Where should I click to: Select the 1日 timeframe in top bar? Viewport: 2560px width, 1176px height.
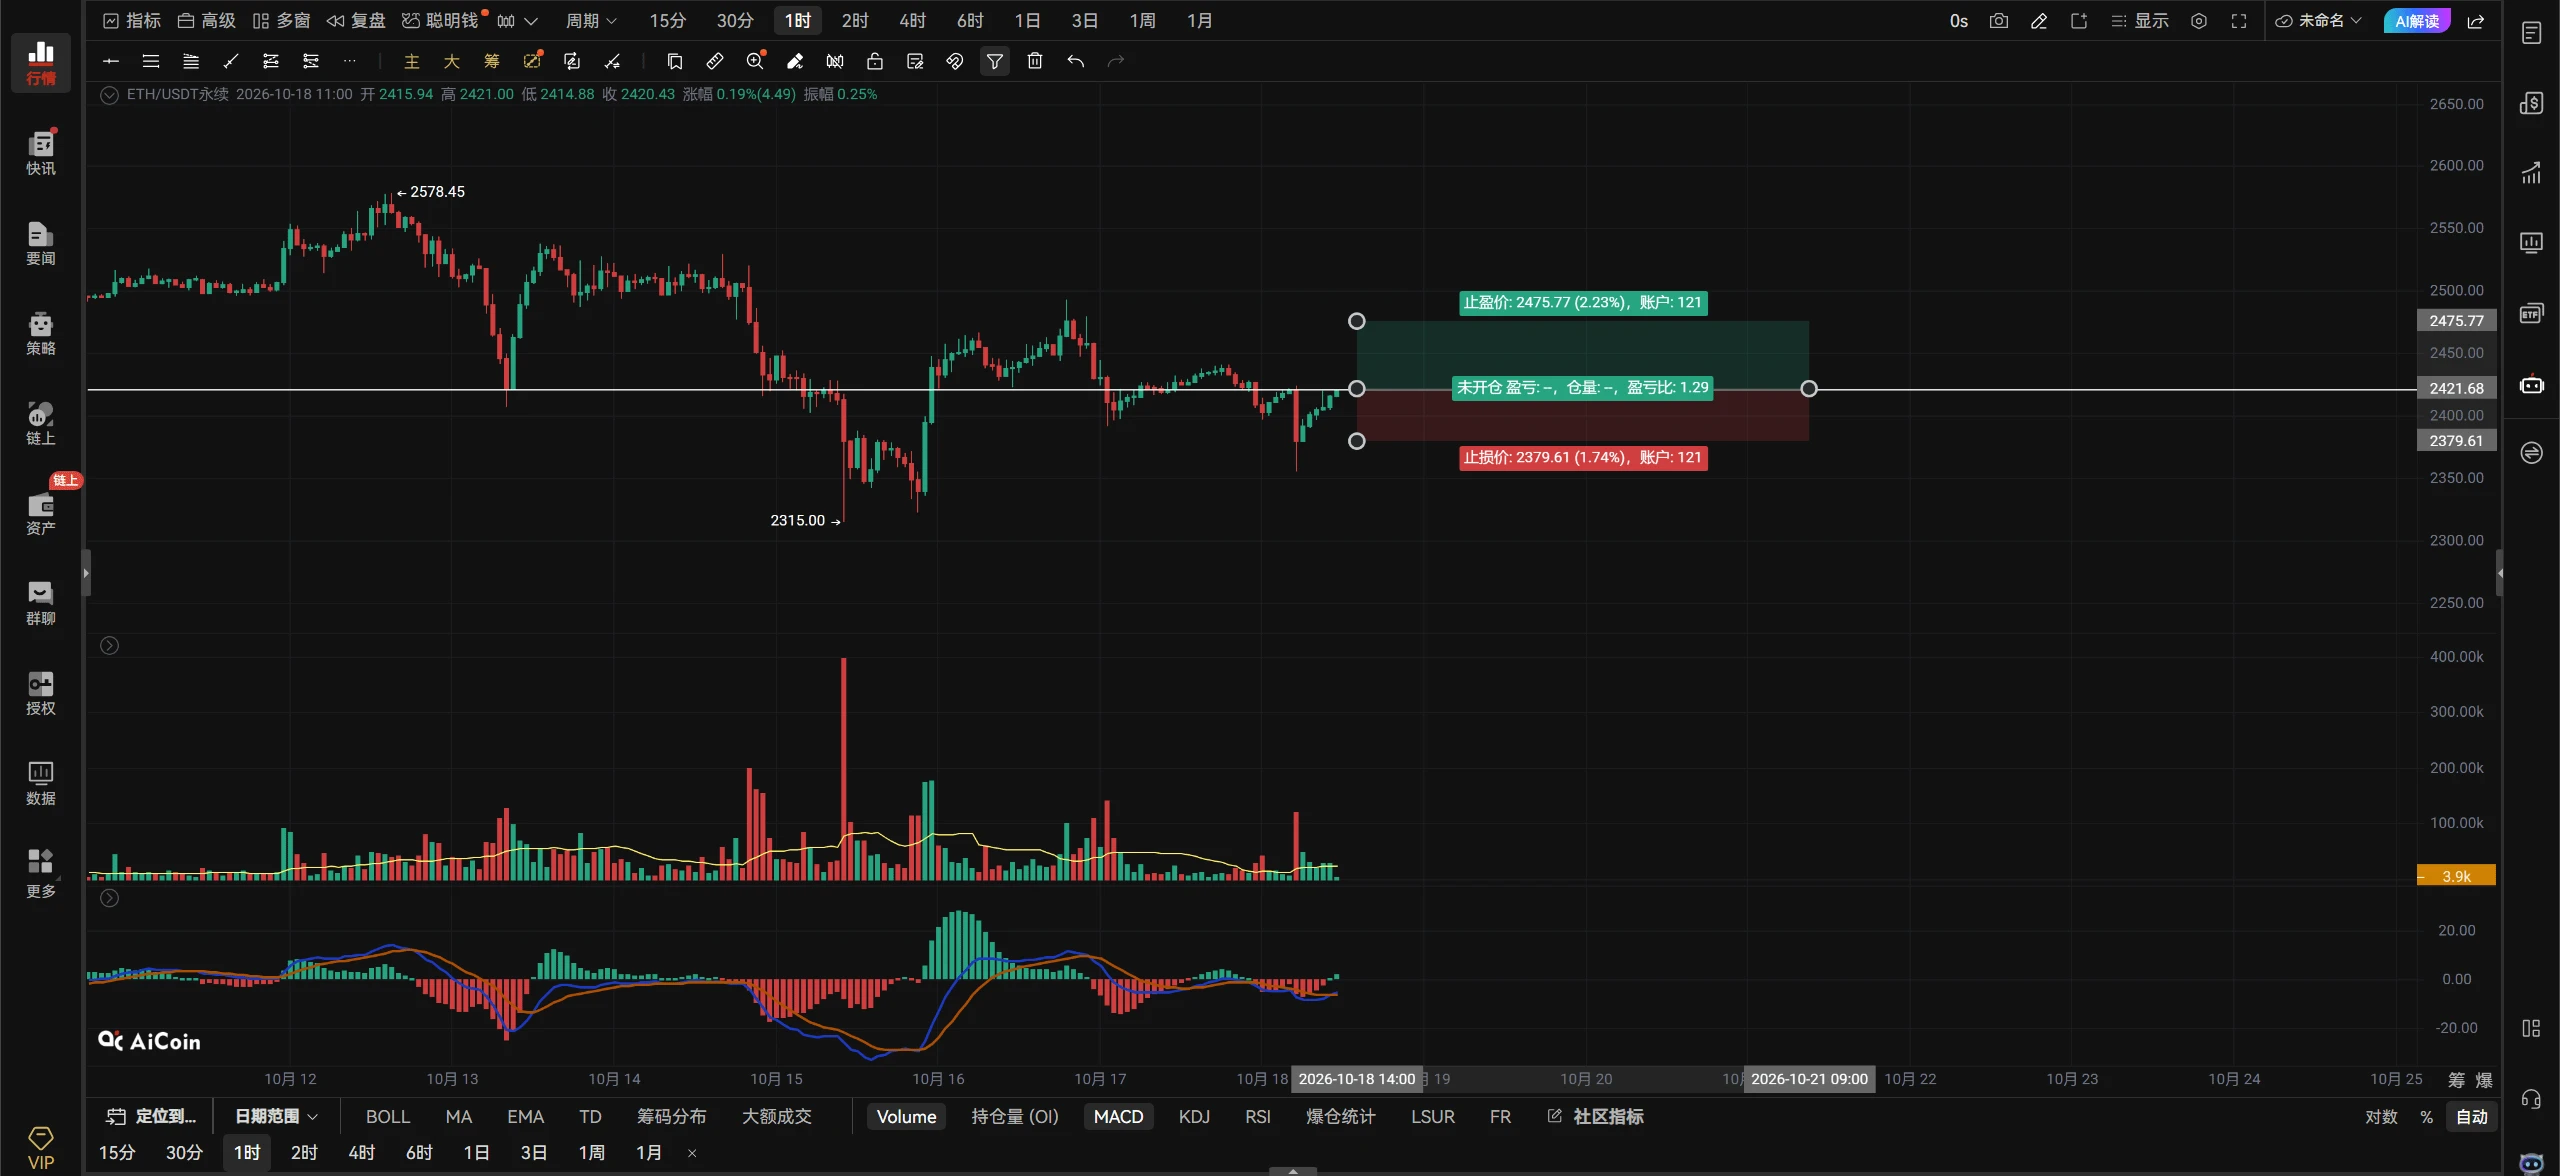point(1027,21)
